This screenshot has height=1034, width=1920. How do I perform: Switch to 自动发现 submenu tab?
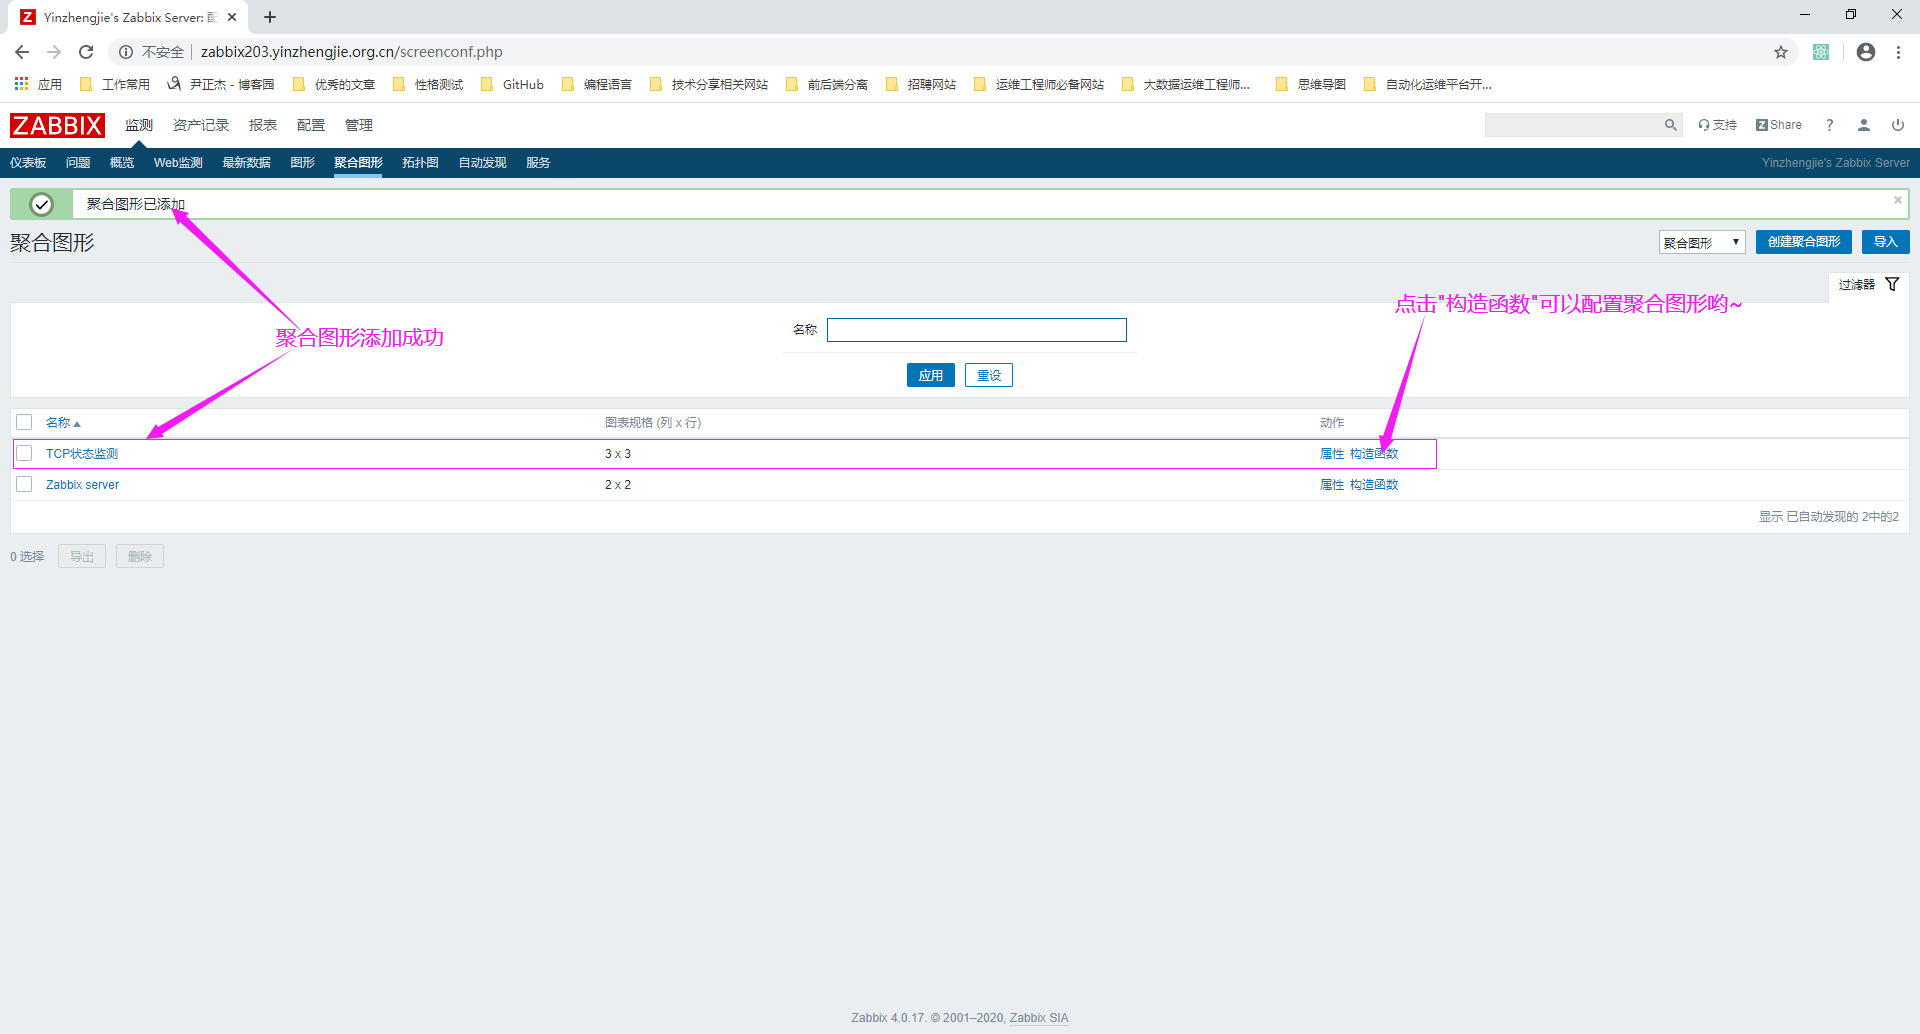pyautogui.click(x=482, y=163)
